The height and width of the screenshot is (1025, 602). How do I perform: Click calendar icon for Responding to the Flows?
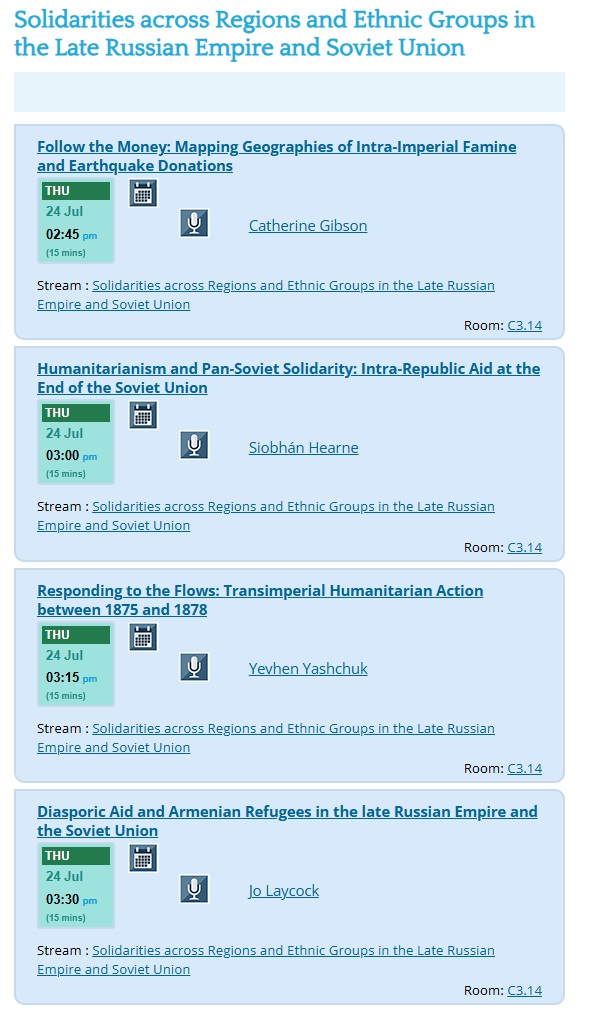point(143,636)
